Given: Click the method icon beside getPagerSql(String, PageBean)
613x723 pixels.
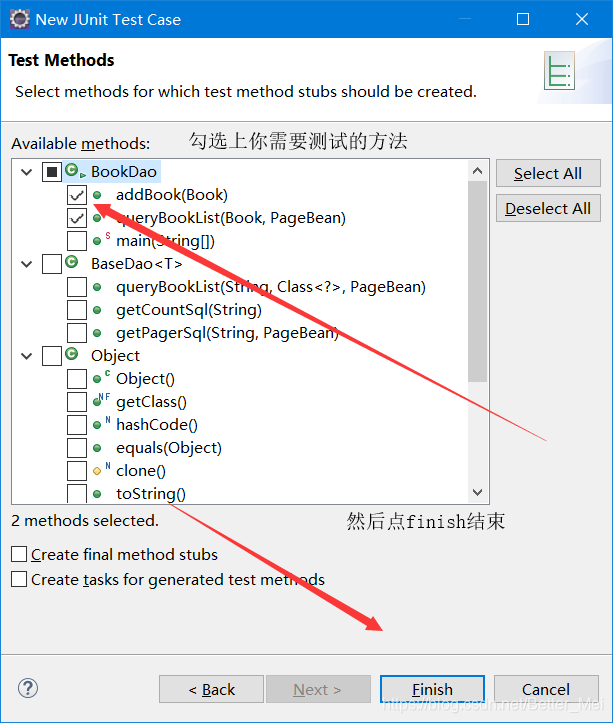Looking at the screenshot, I should click(97, 333).
